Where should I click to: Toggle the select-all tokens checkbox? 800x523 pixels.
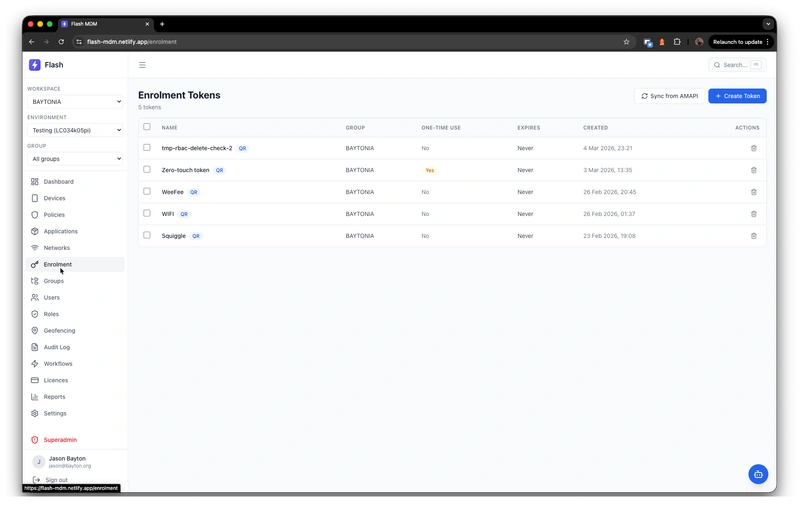tap(147, 127)
